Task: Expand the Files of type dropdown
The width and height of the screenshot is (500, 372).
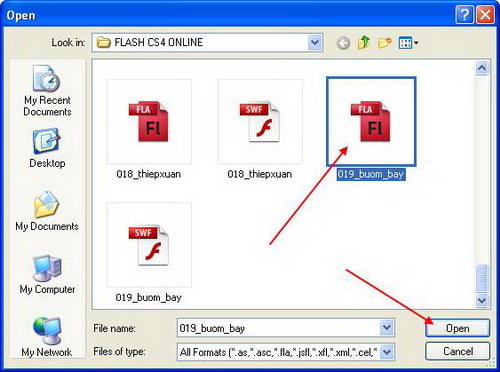Action: (x=387, y=352)
